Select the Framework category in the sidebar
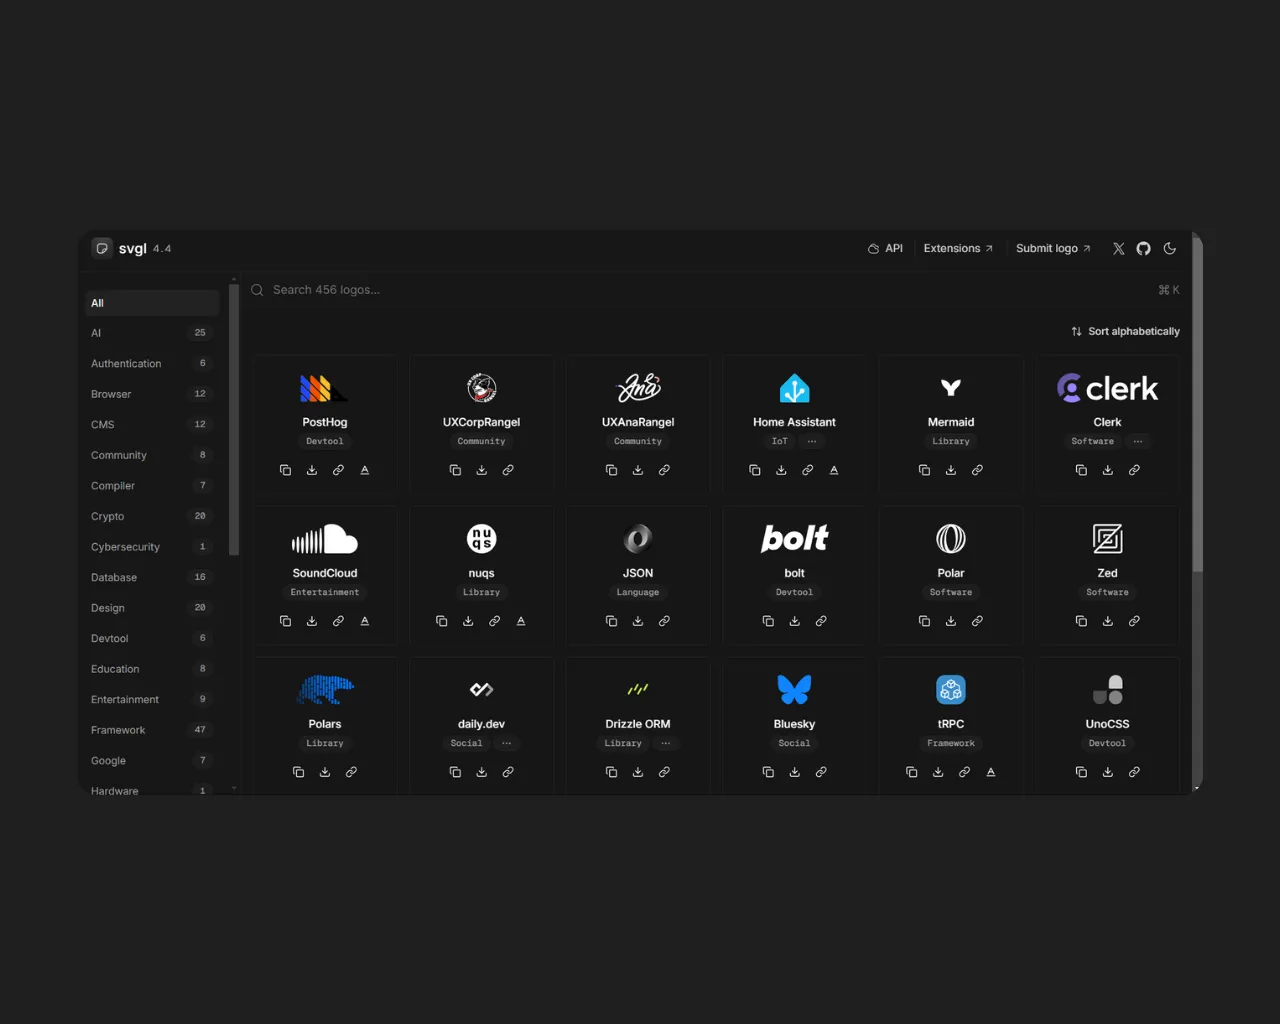The image size is (1280, 1024). [118, 730]
